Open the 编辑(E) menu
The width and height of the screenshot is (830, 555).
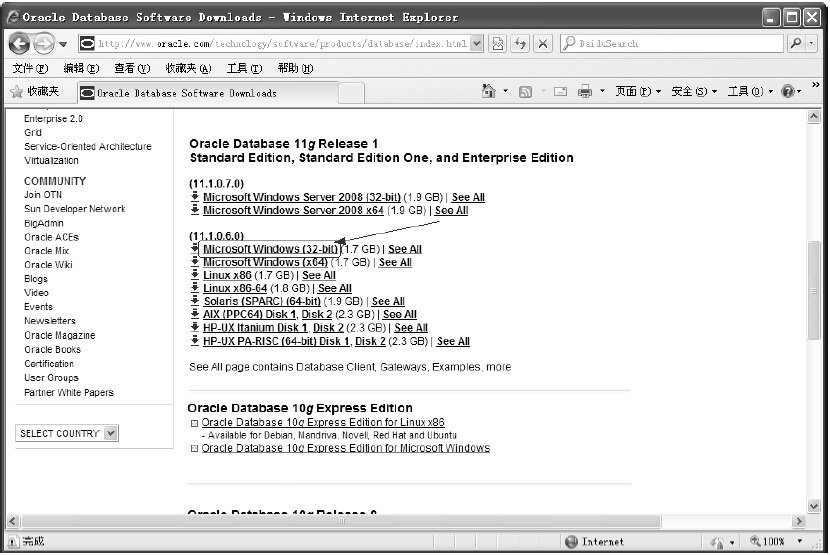81,68
